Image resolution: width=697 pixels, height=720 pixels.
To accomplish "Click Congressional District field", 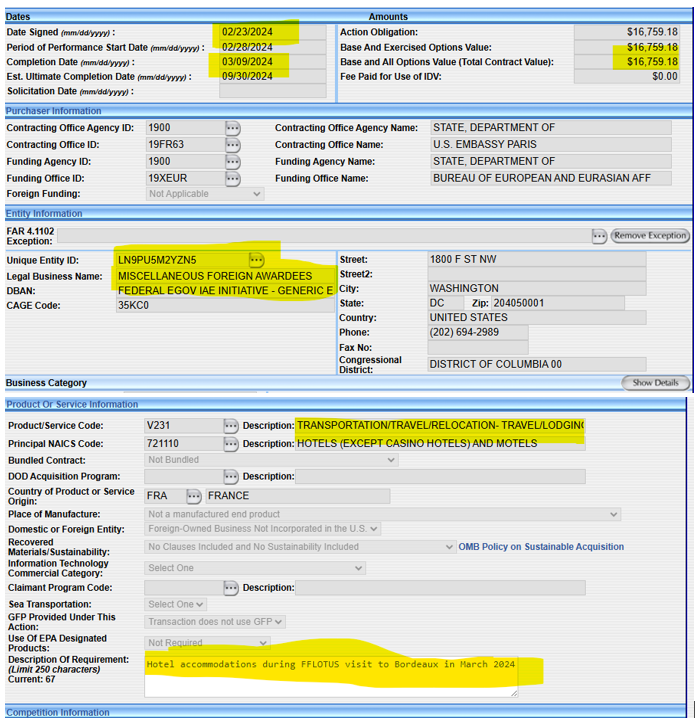I will click(x=537, y=365).
